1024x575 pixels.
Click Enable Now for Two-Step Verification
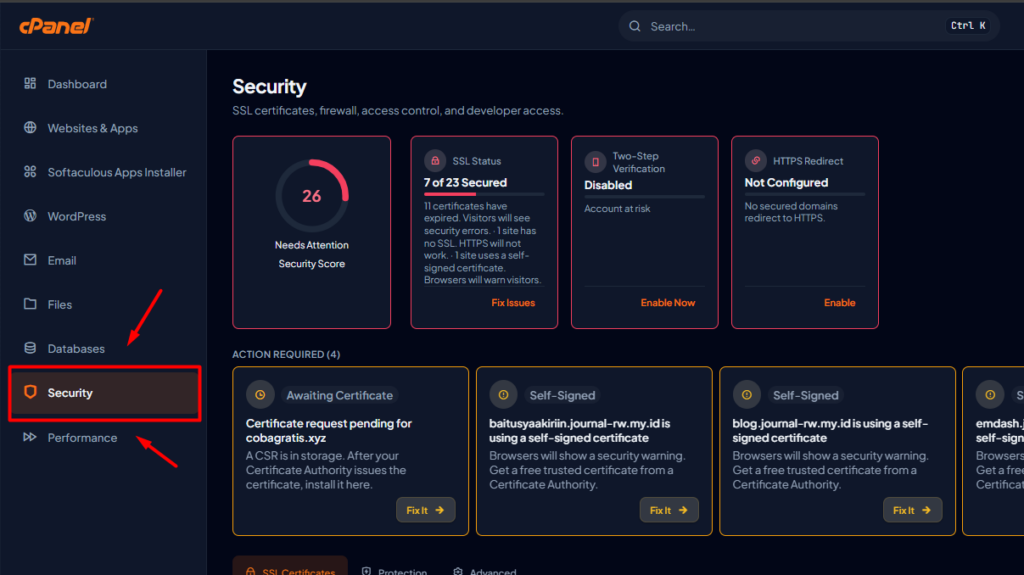(667, 303)
